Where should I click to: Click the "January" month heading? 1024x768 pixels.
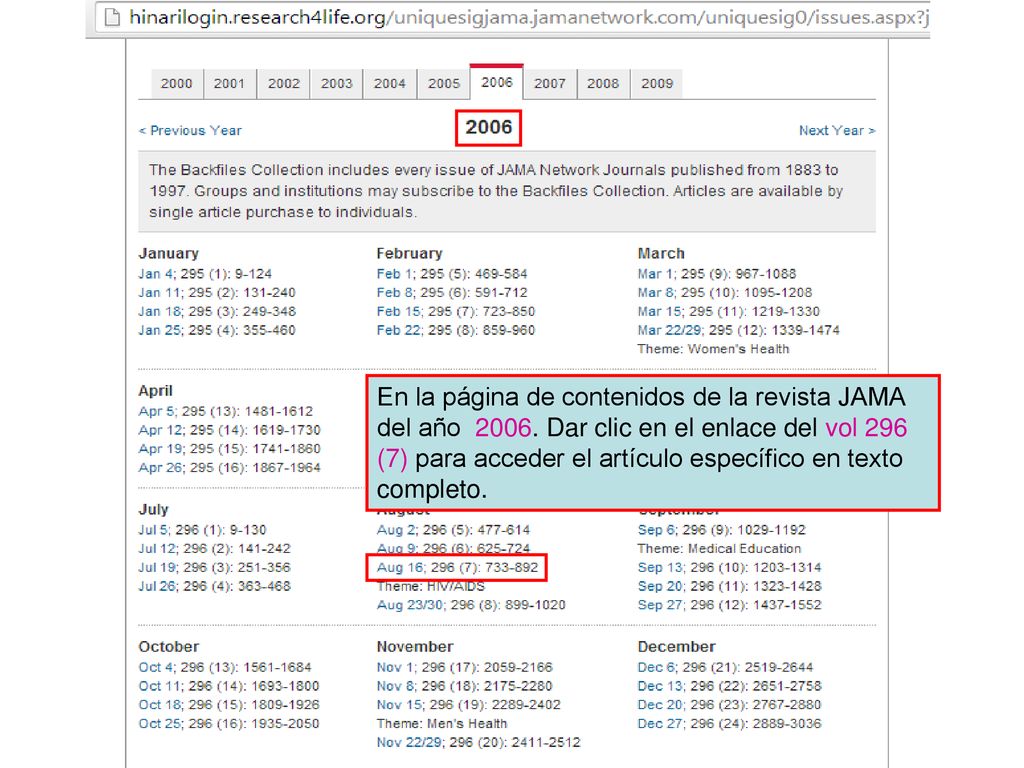(168, 253)
